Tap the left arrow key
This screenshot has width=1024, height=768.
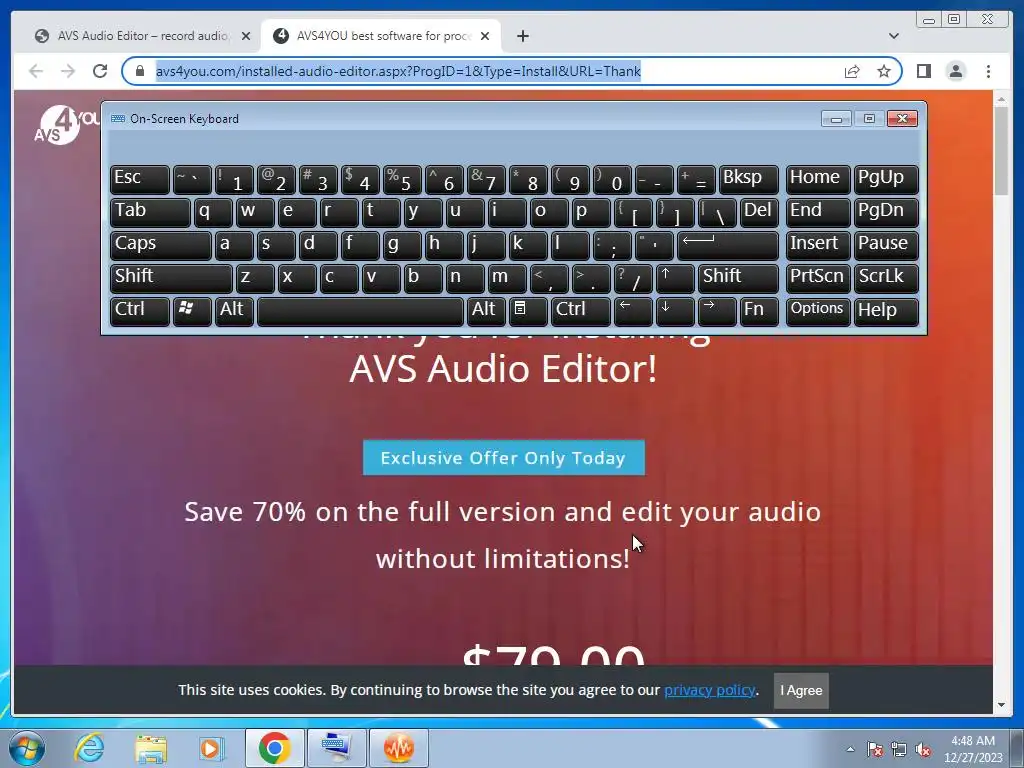pos(632,311)
